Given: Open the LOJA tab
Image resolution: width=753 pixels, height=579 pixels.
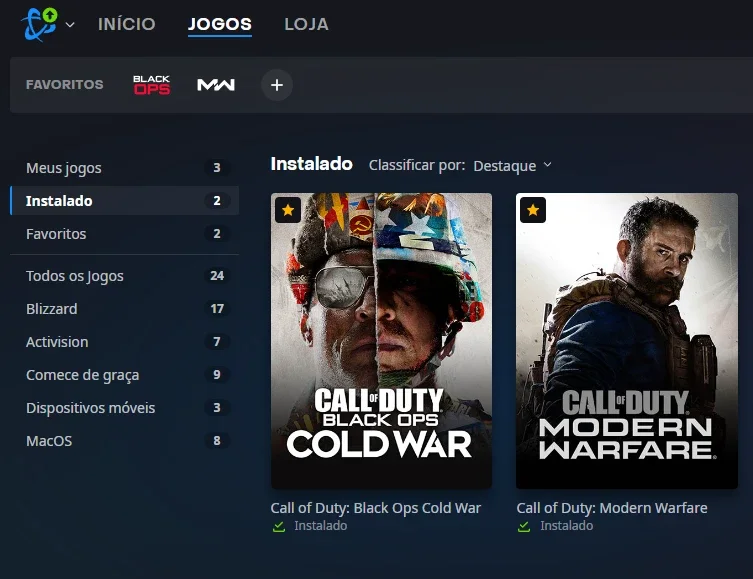Looking at the screenshot, I should tap(306, 24).
